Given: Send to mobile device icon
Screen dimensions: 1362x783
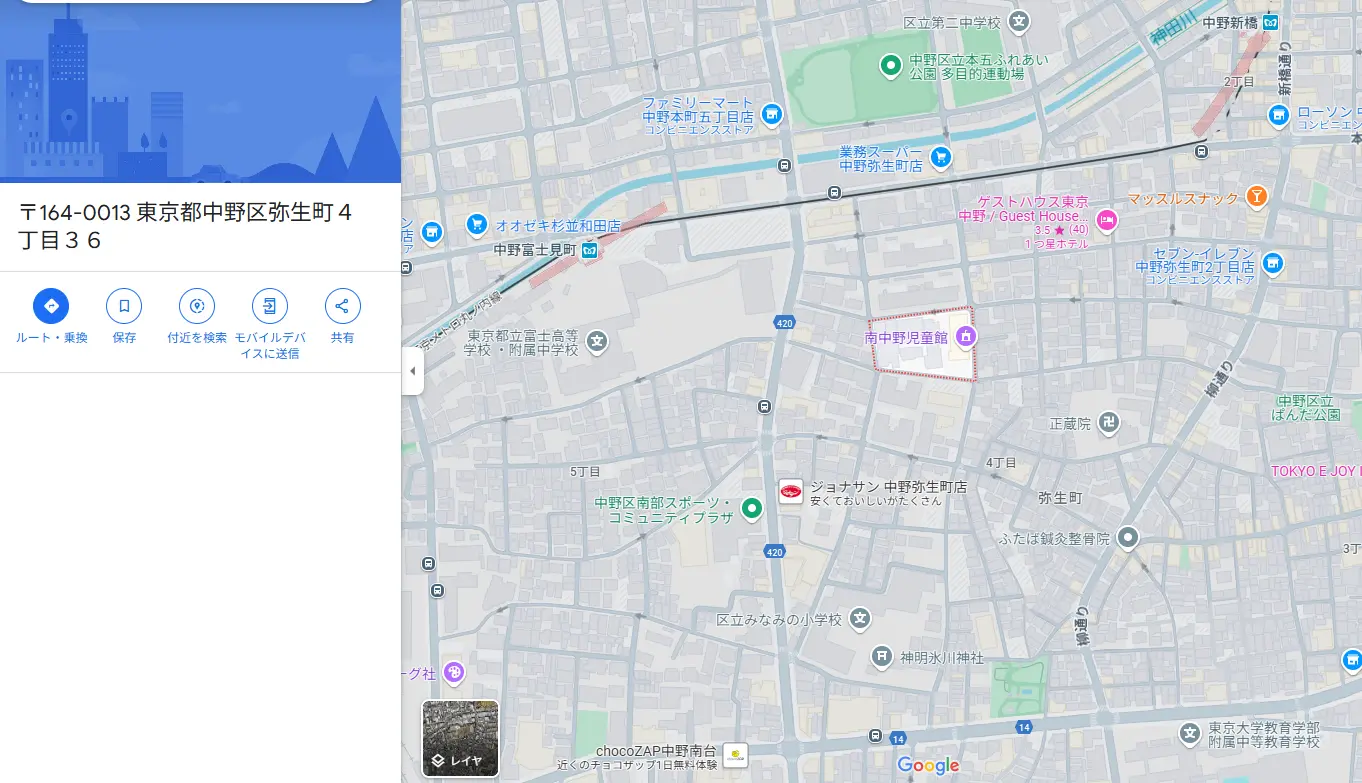Looking at the screenshot, I should 270,306.
